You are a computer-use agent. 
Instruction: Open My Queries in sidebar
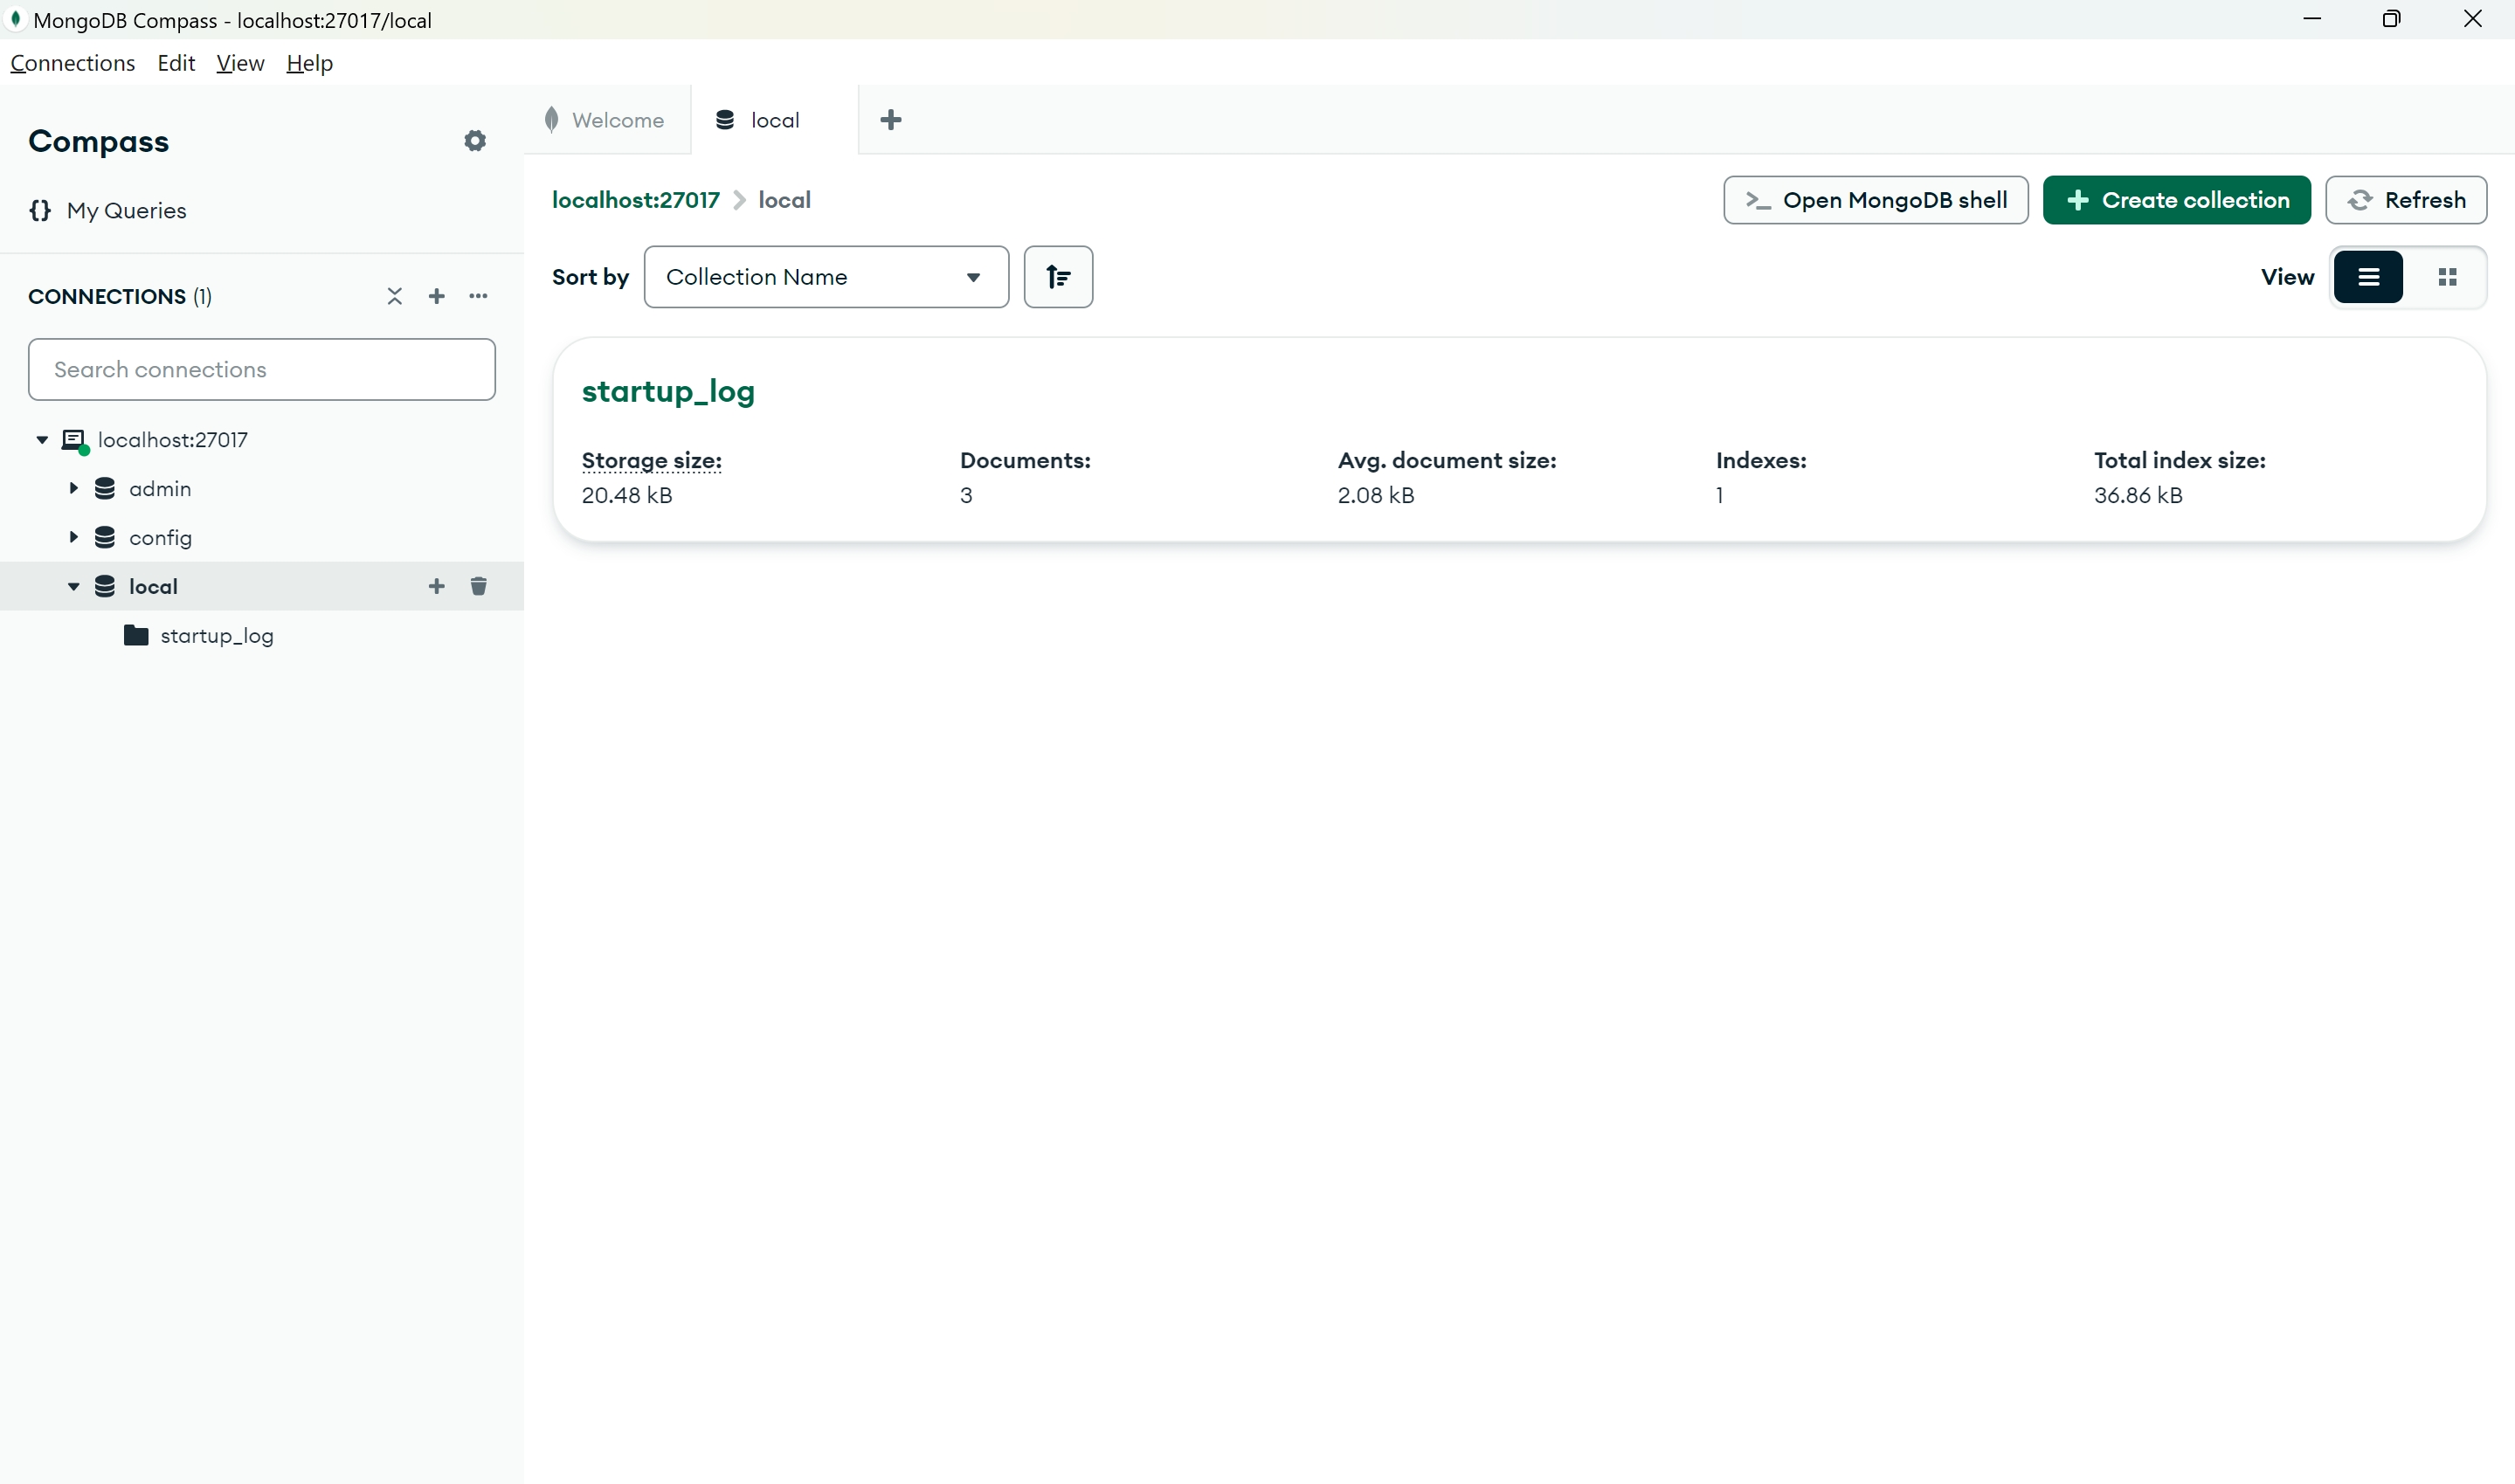108,210
